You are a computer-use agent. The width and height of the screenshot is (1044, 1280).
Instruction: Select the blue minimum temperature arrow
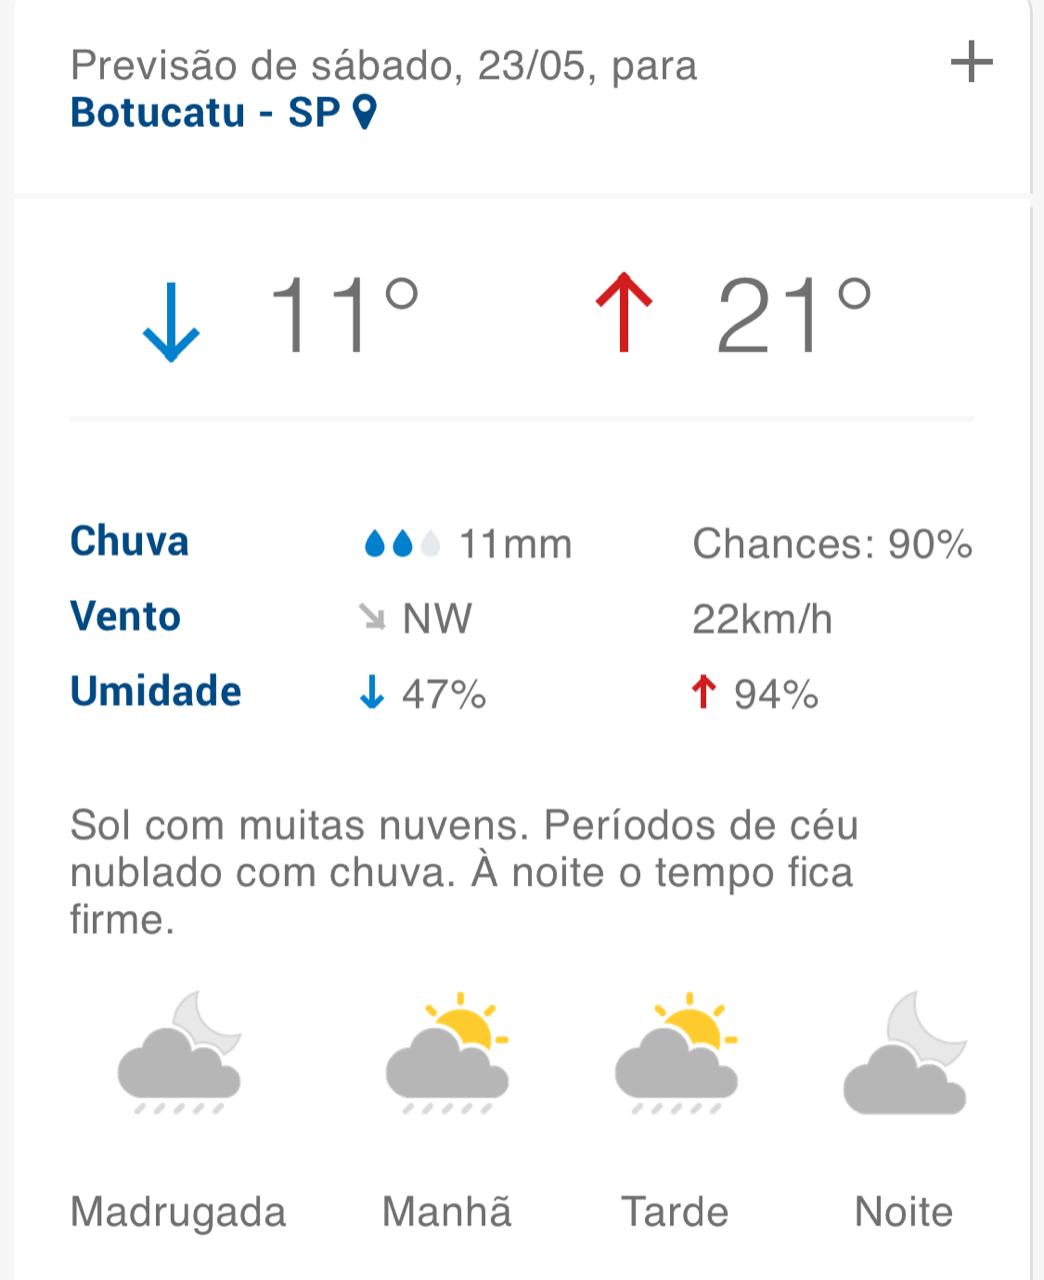[171, 320]
